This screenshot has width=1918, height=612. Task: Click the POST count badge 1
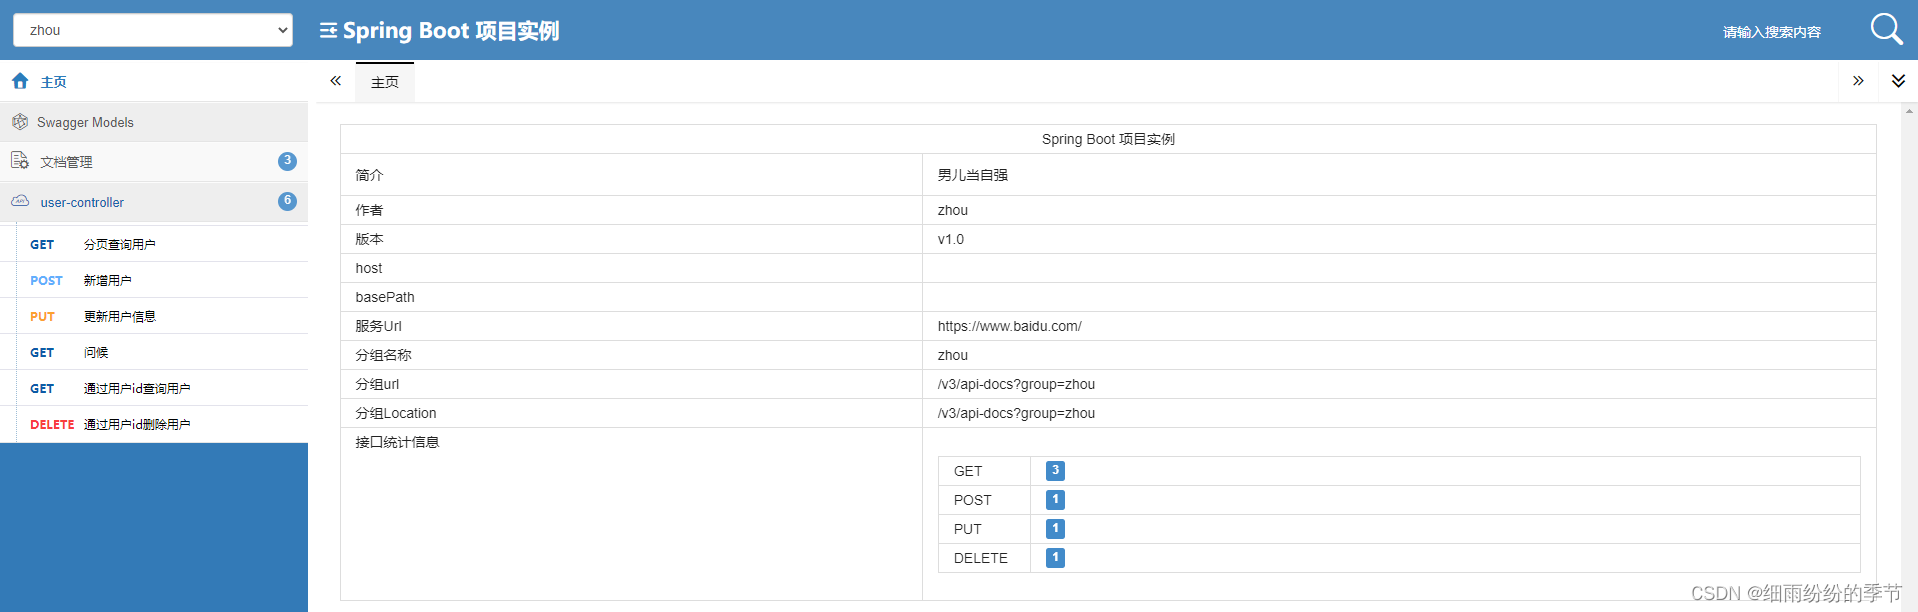[x=1055, y=499]
